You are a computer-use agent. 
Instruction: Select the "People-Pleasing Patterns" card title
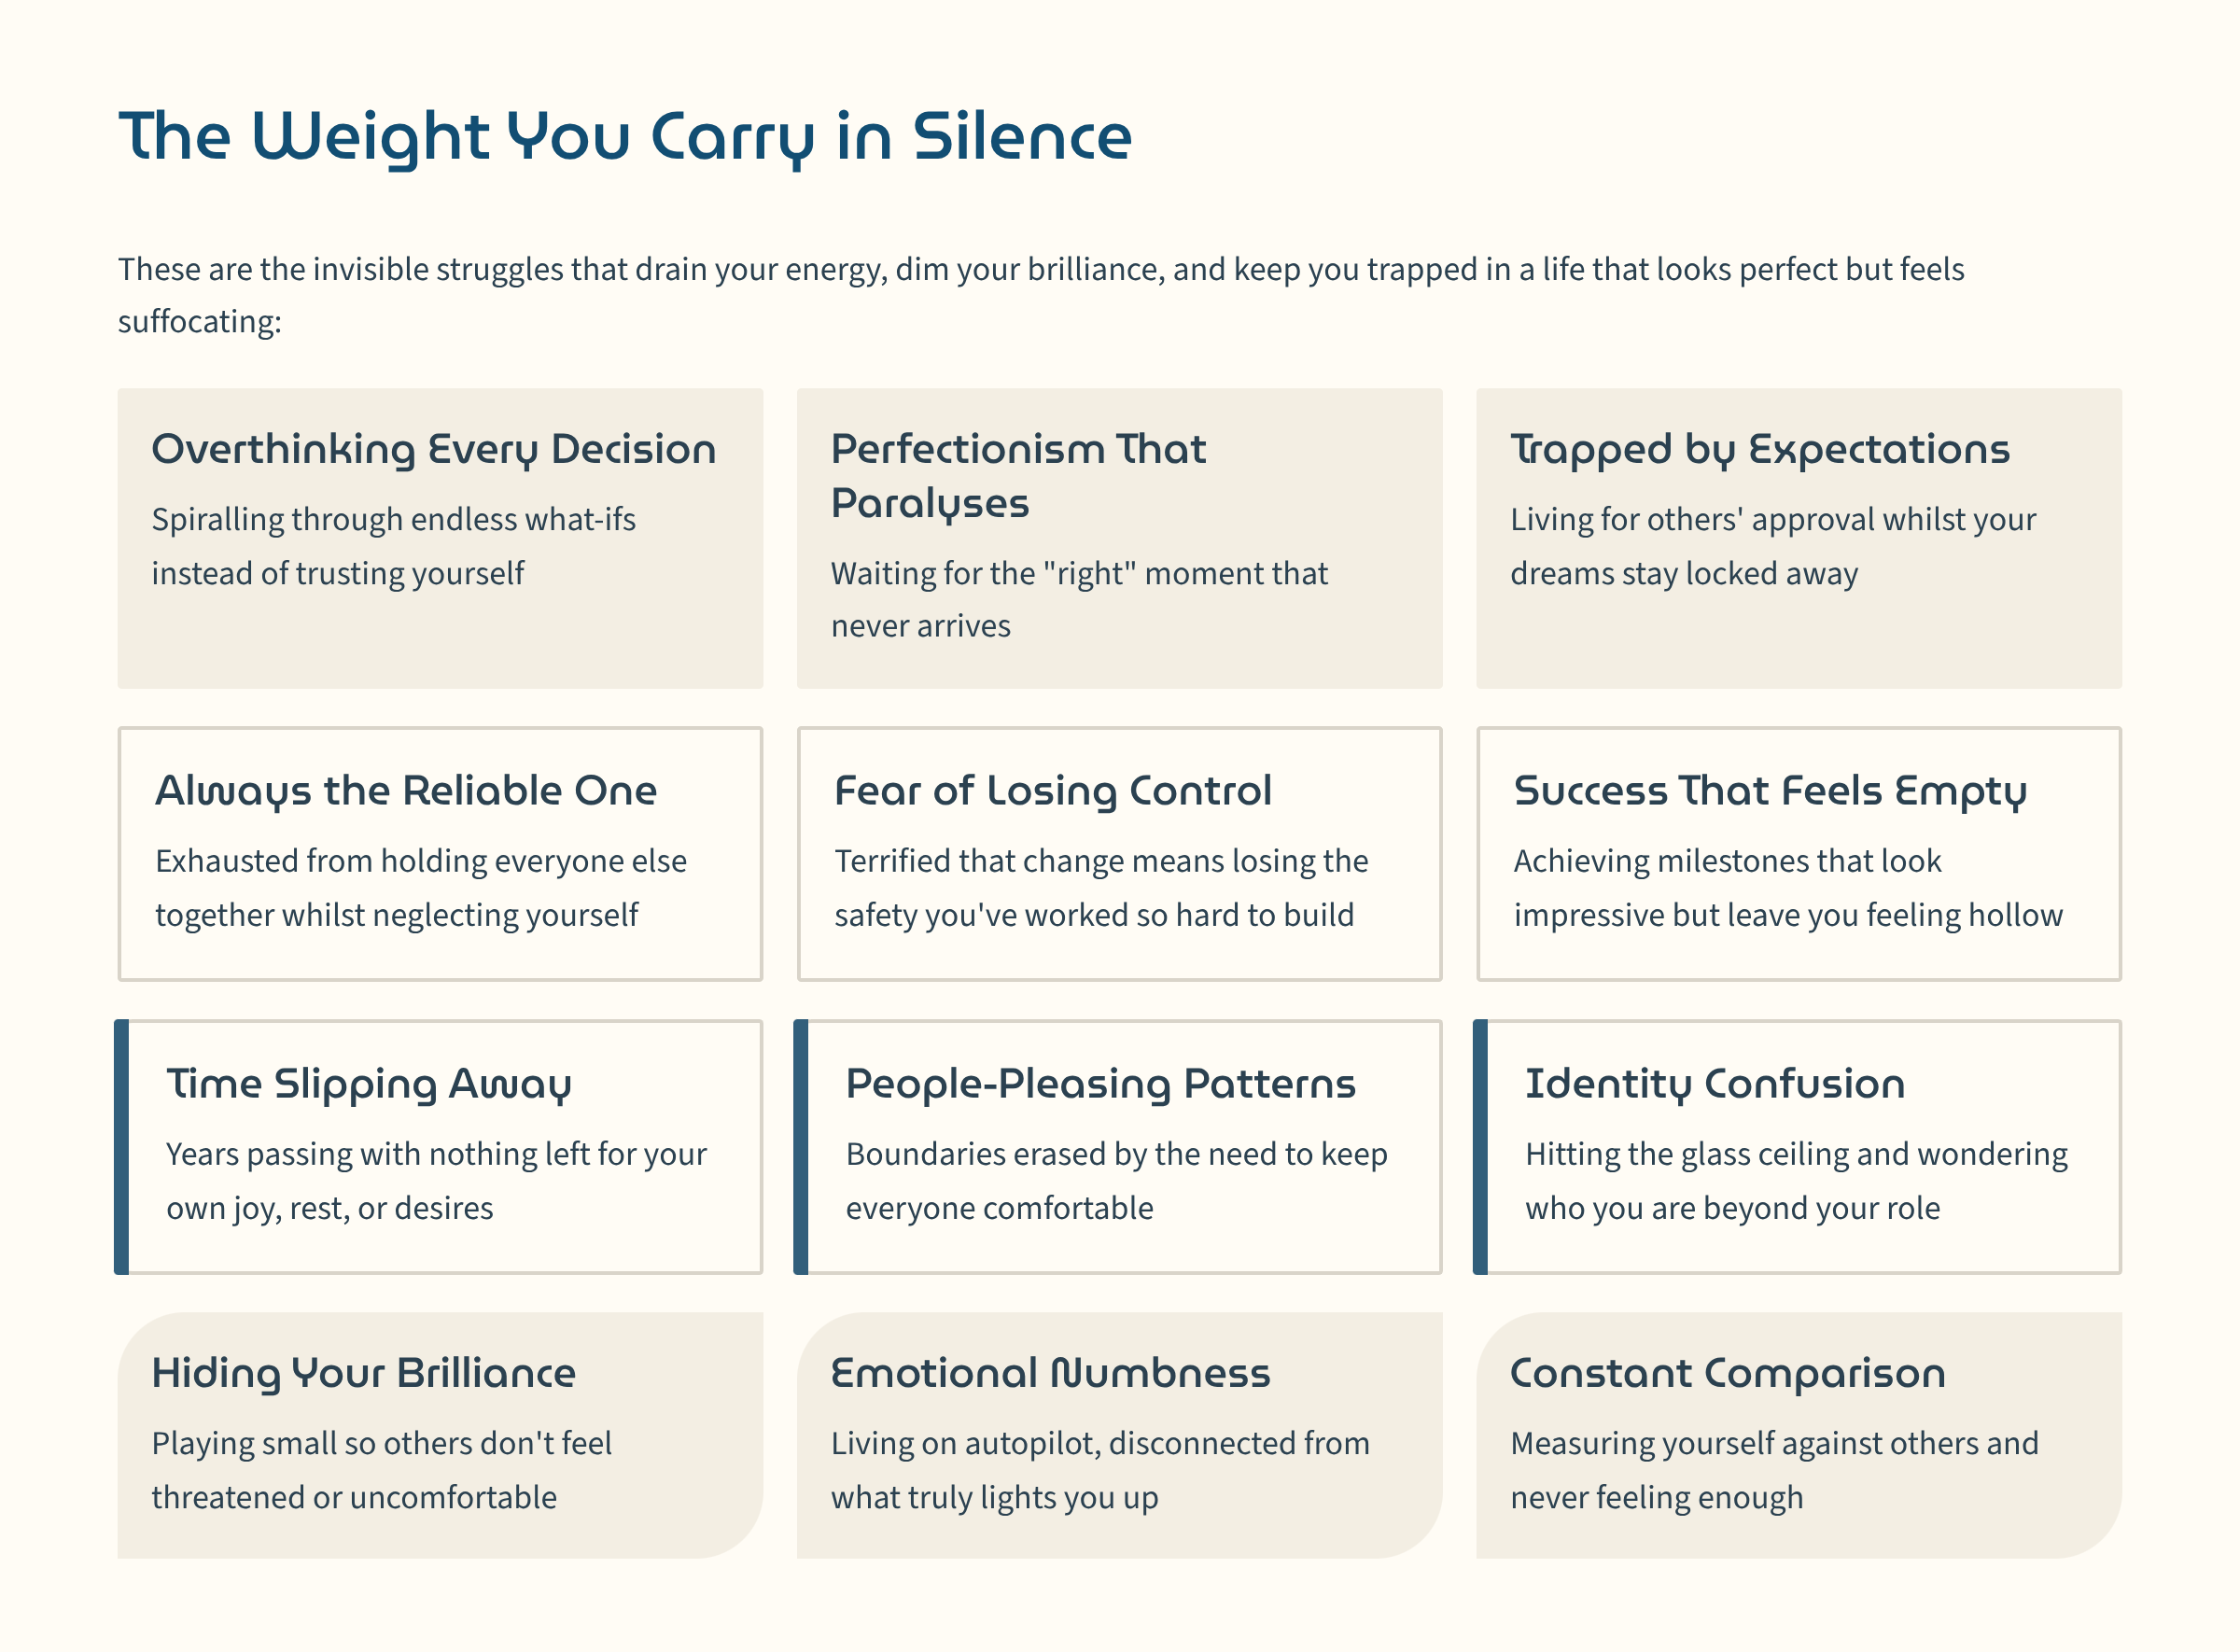point(1101,1084)
